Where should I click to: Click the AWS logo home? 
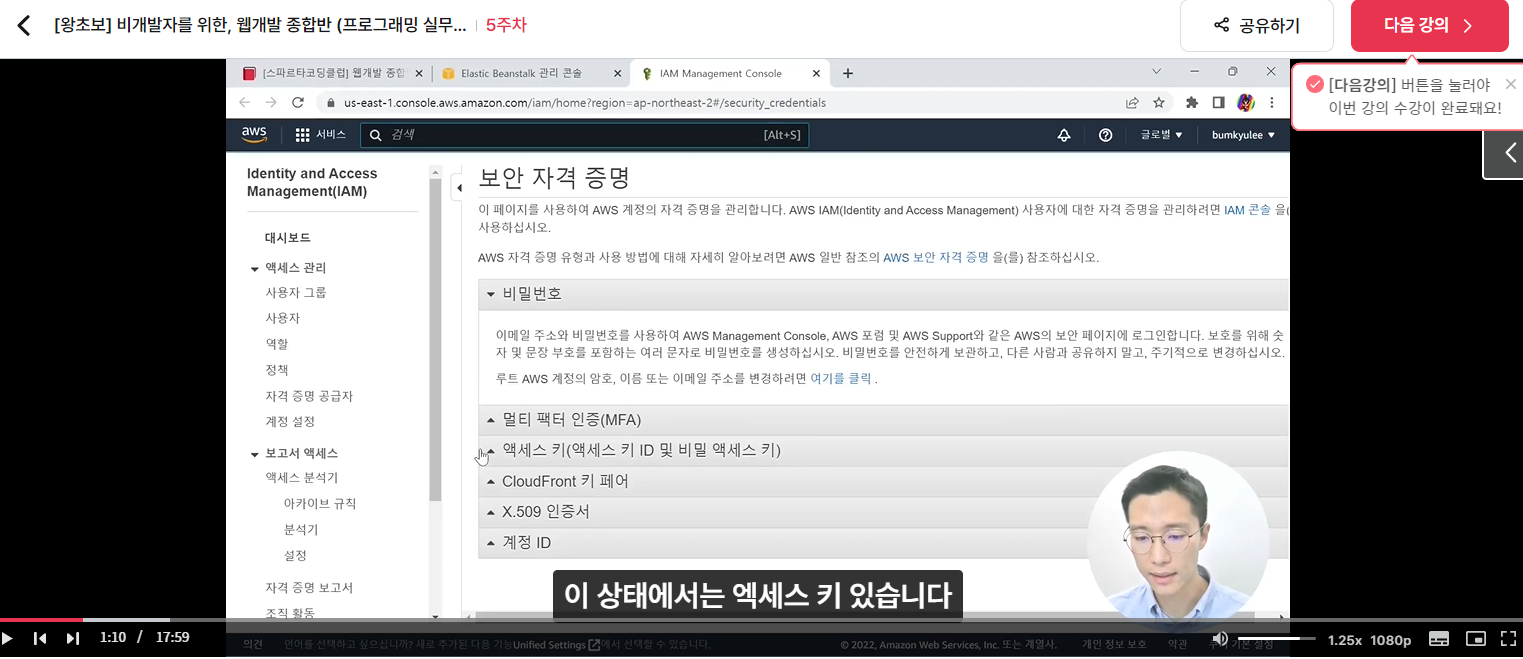[x=254, y=135]
